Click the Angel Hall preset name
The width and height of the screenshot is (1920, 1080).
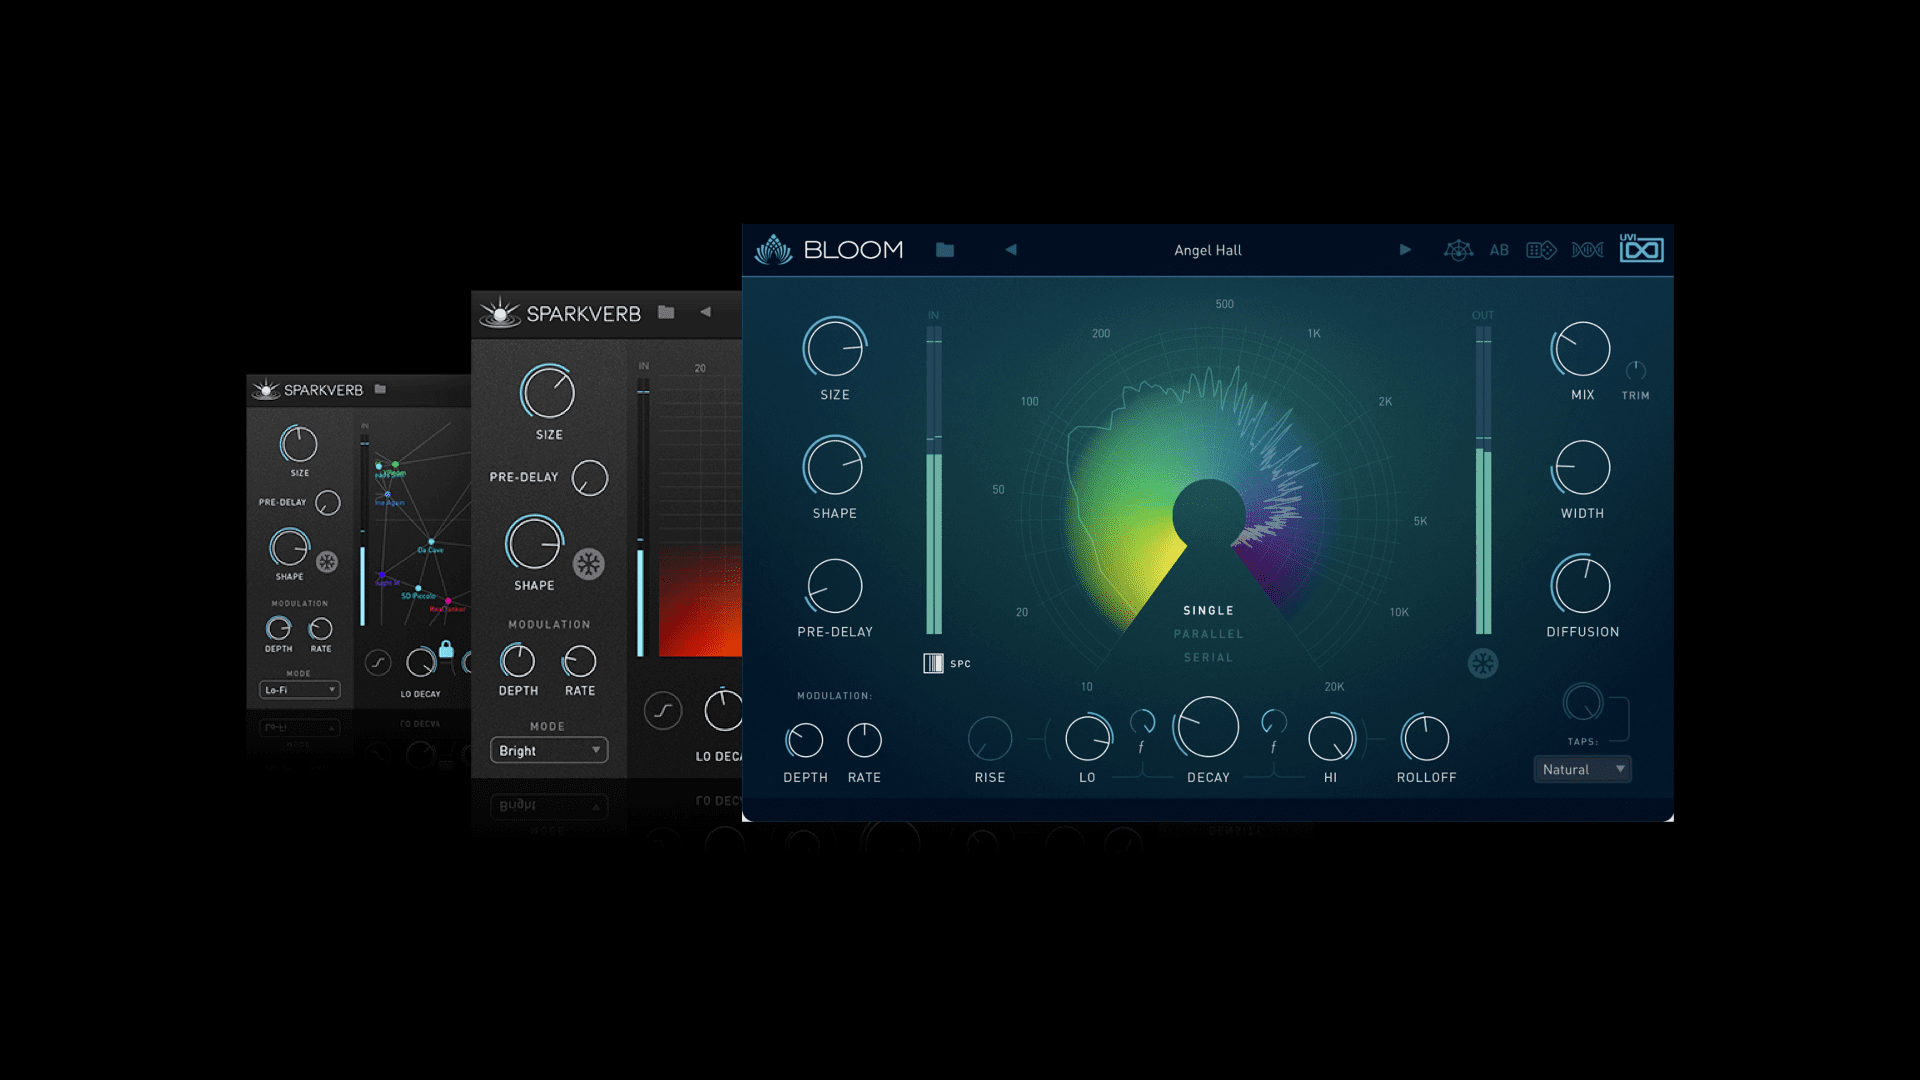[x=1207, y=250]
